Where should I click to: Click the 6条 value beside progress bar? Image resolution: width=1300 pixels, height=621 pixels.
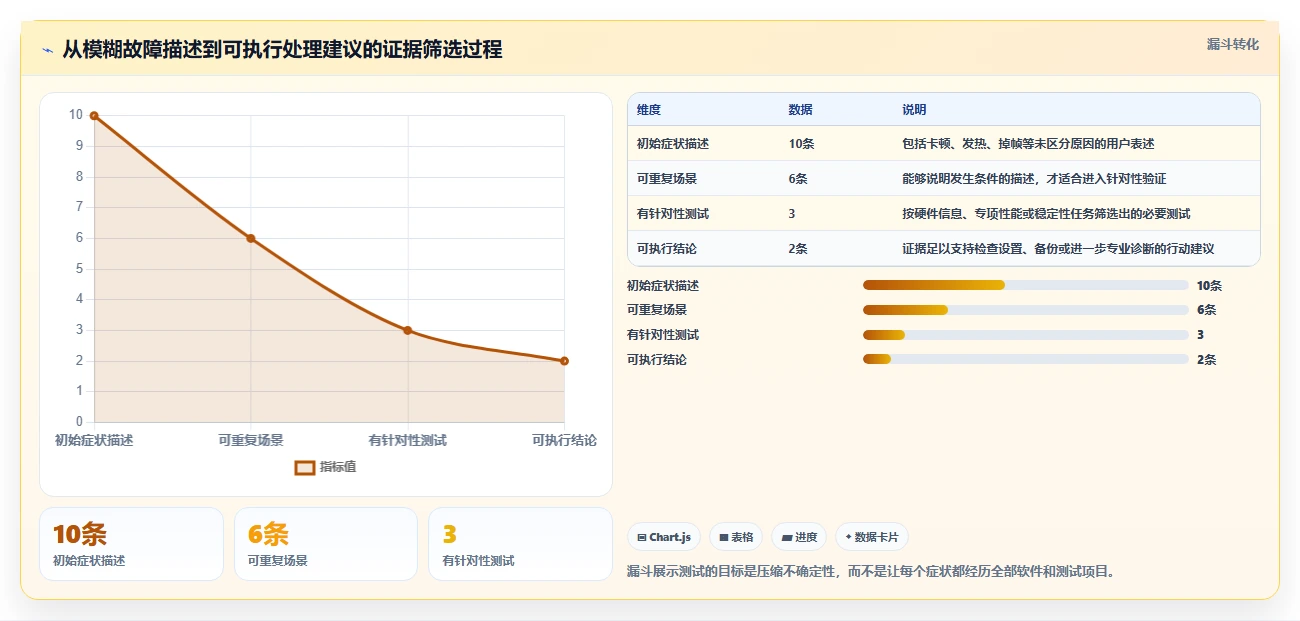[x=1206, y=310]
